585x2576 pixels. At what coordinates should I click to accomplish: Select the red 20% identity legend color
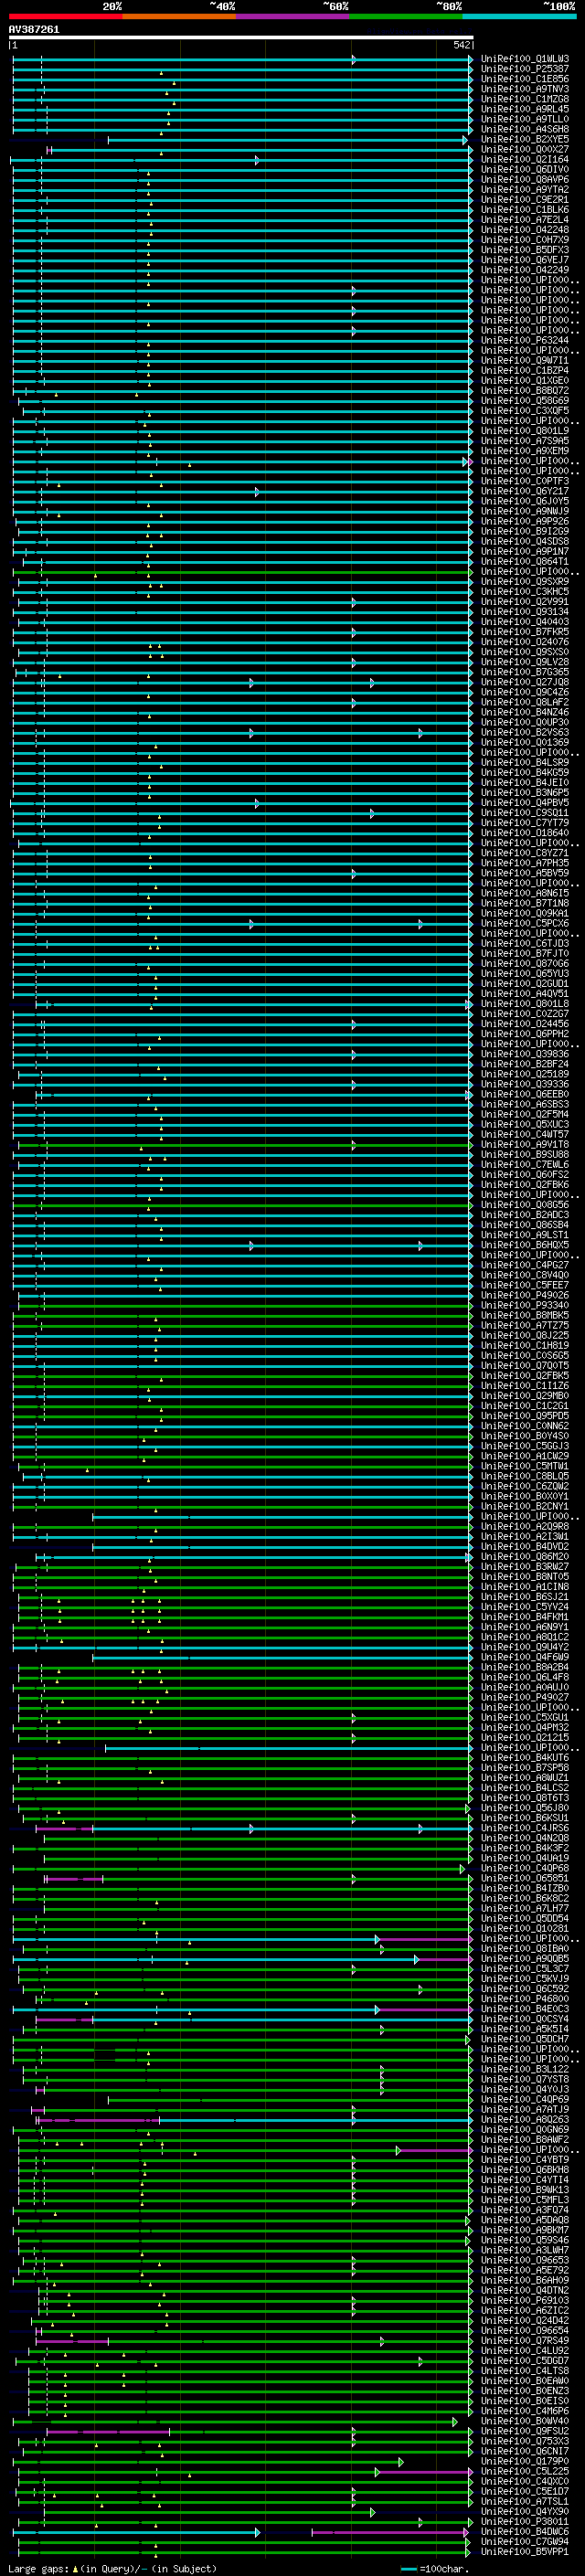coord(65,16)
